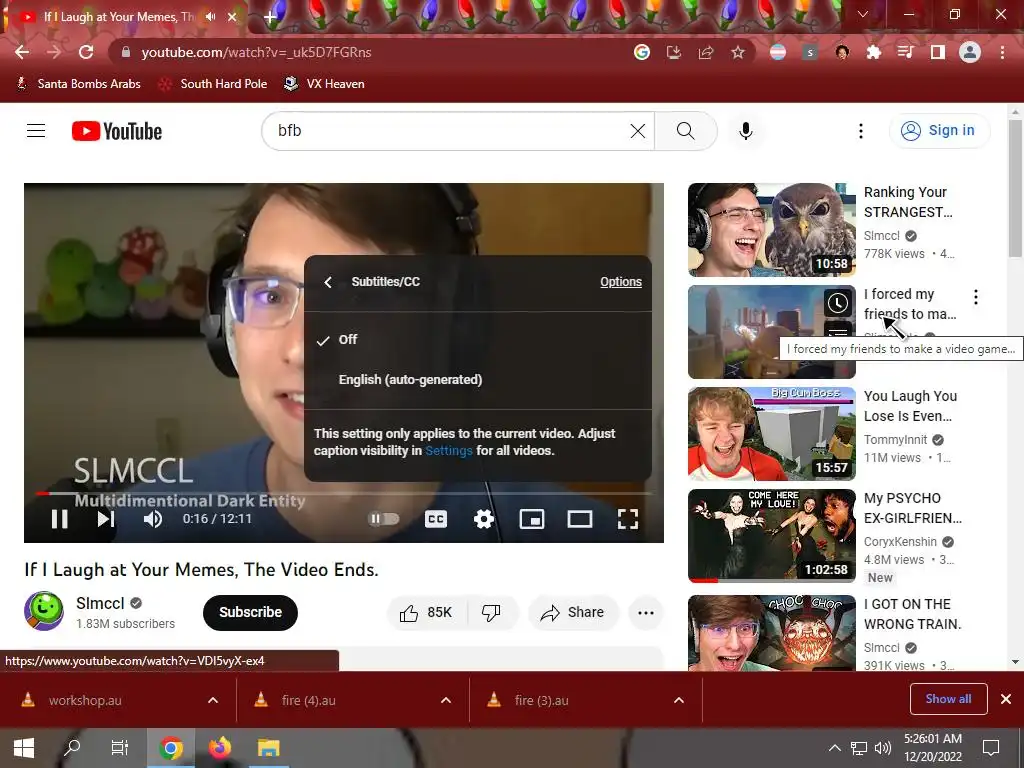Open the Slmccl channel avatar

44,611
